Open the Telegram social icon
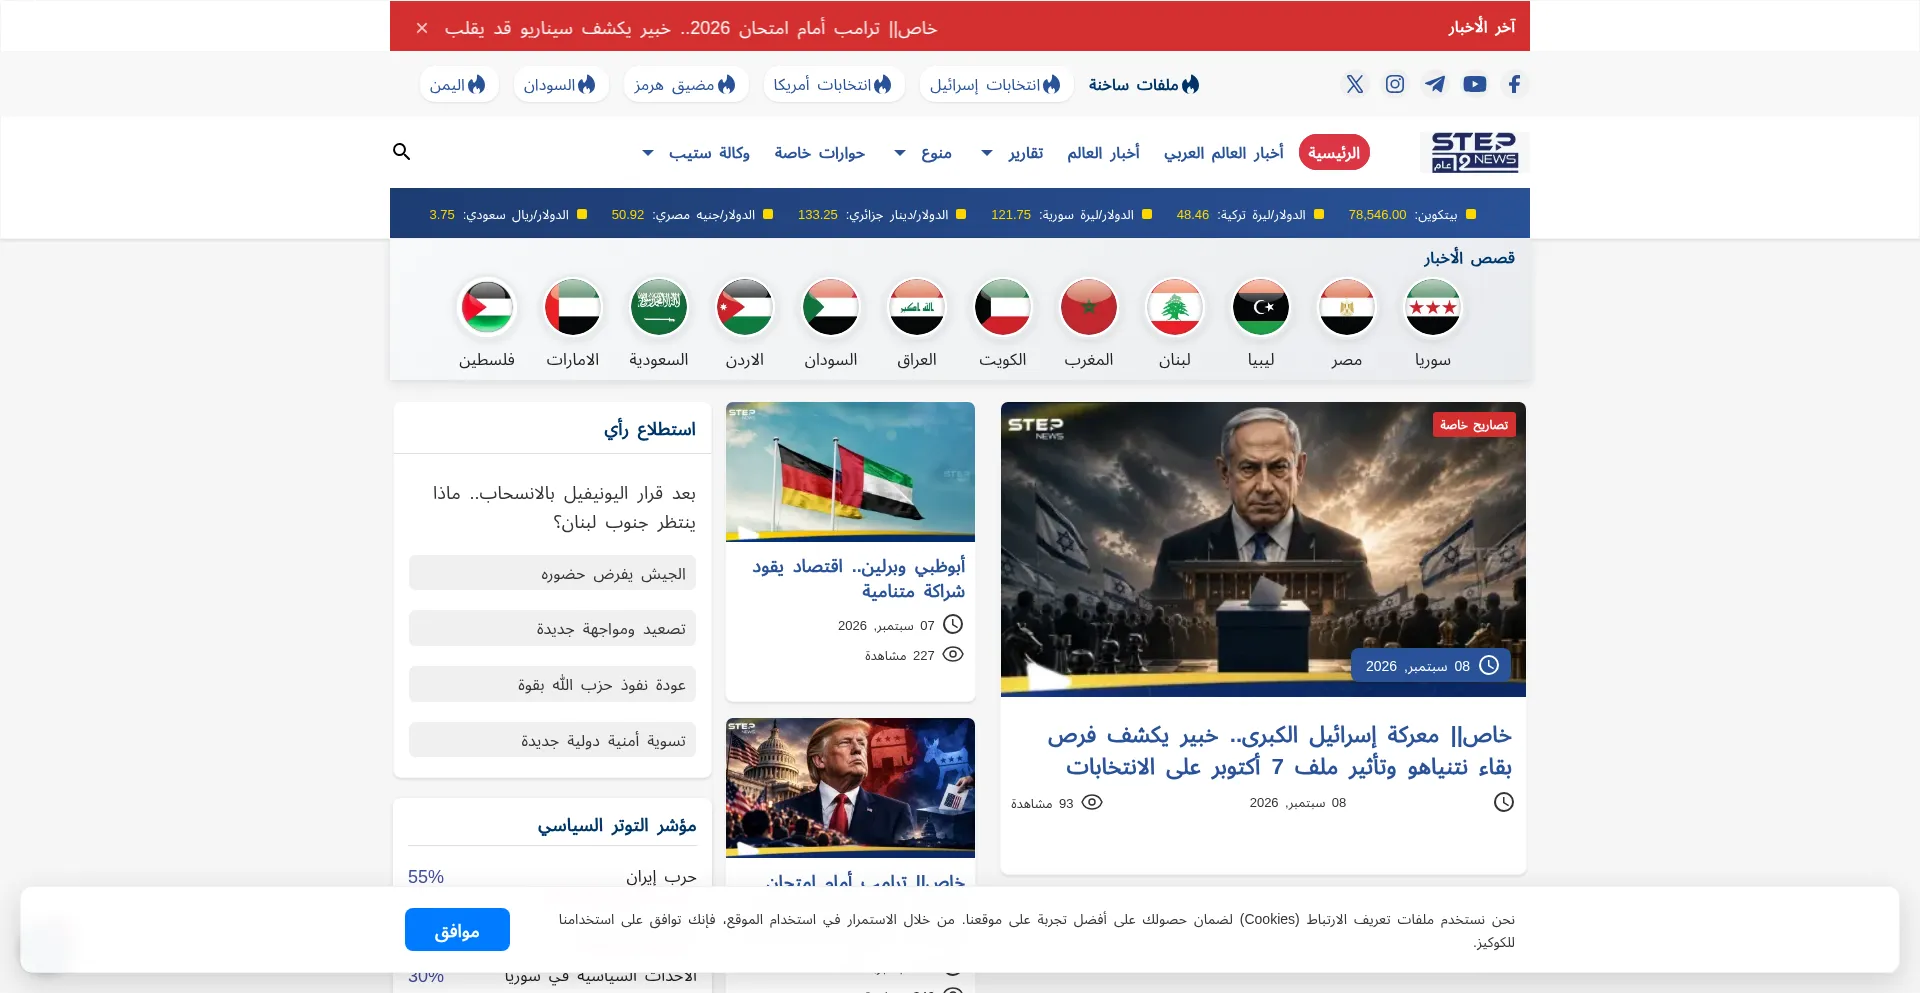 click(x=1435, y=84)
